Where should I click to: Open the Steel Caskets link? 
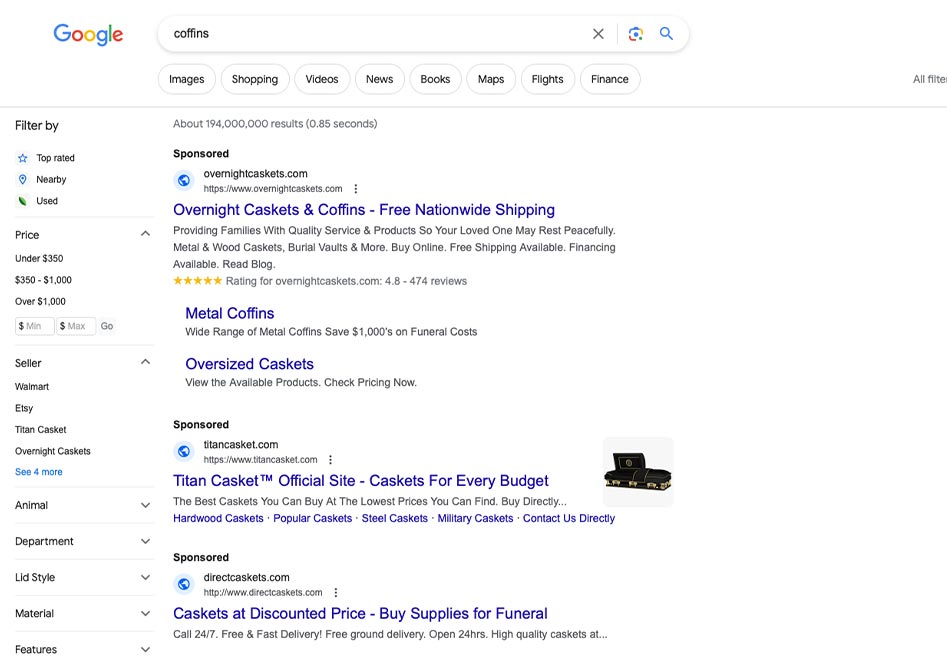tap(394, 518)
